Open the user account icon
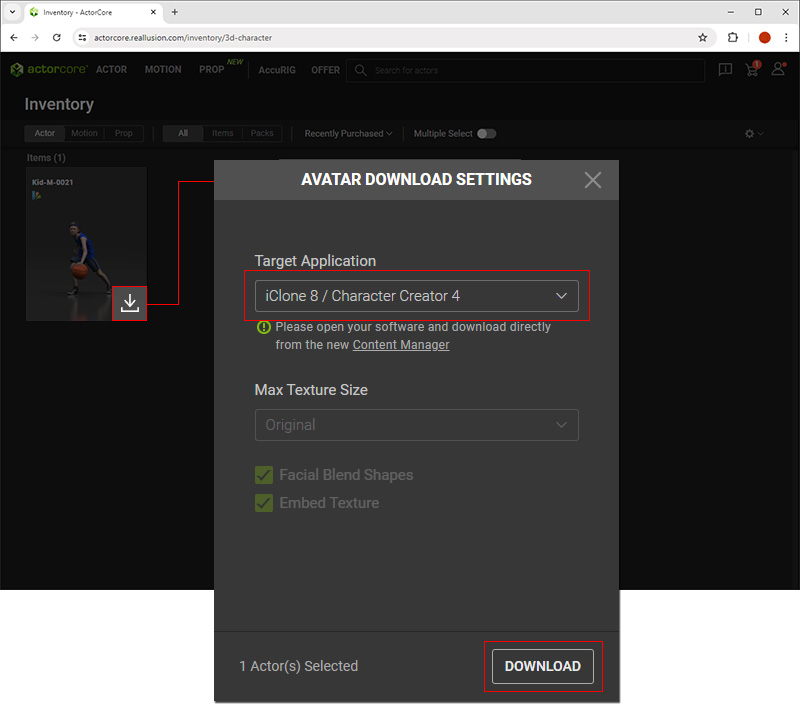 (x=779, y=69)
